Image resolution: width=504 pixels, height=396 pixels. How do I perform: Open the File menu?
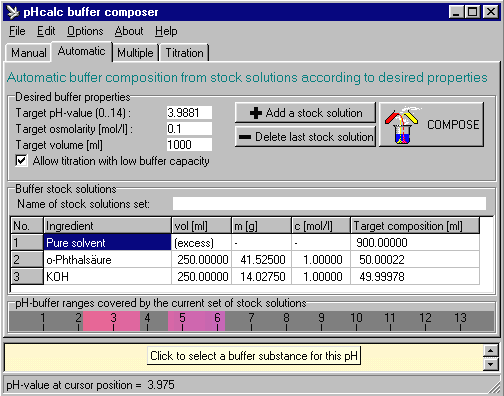coord(17,31)
